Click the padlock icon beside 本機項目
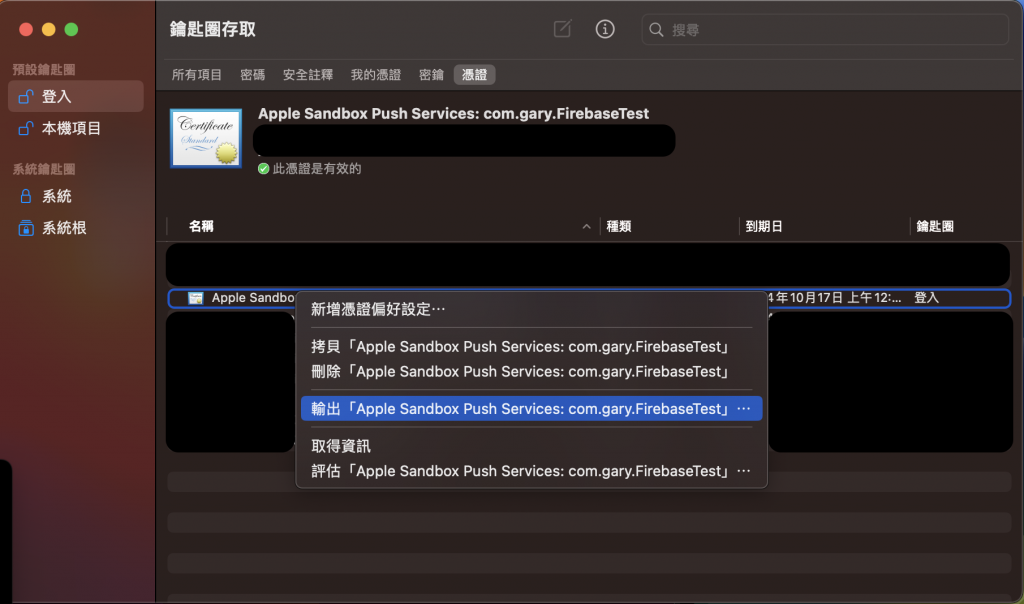The width and height of the screenshot is (1024, 604). coord(26,129)
